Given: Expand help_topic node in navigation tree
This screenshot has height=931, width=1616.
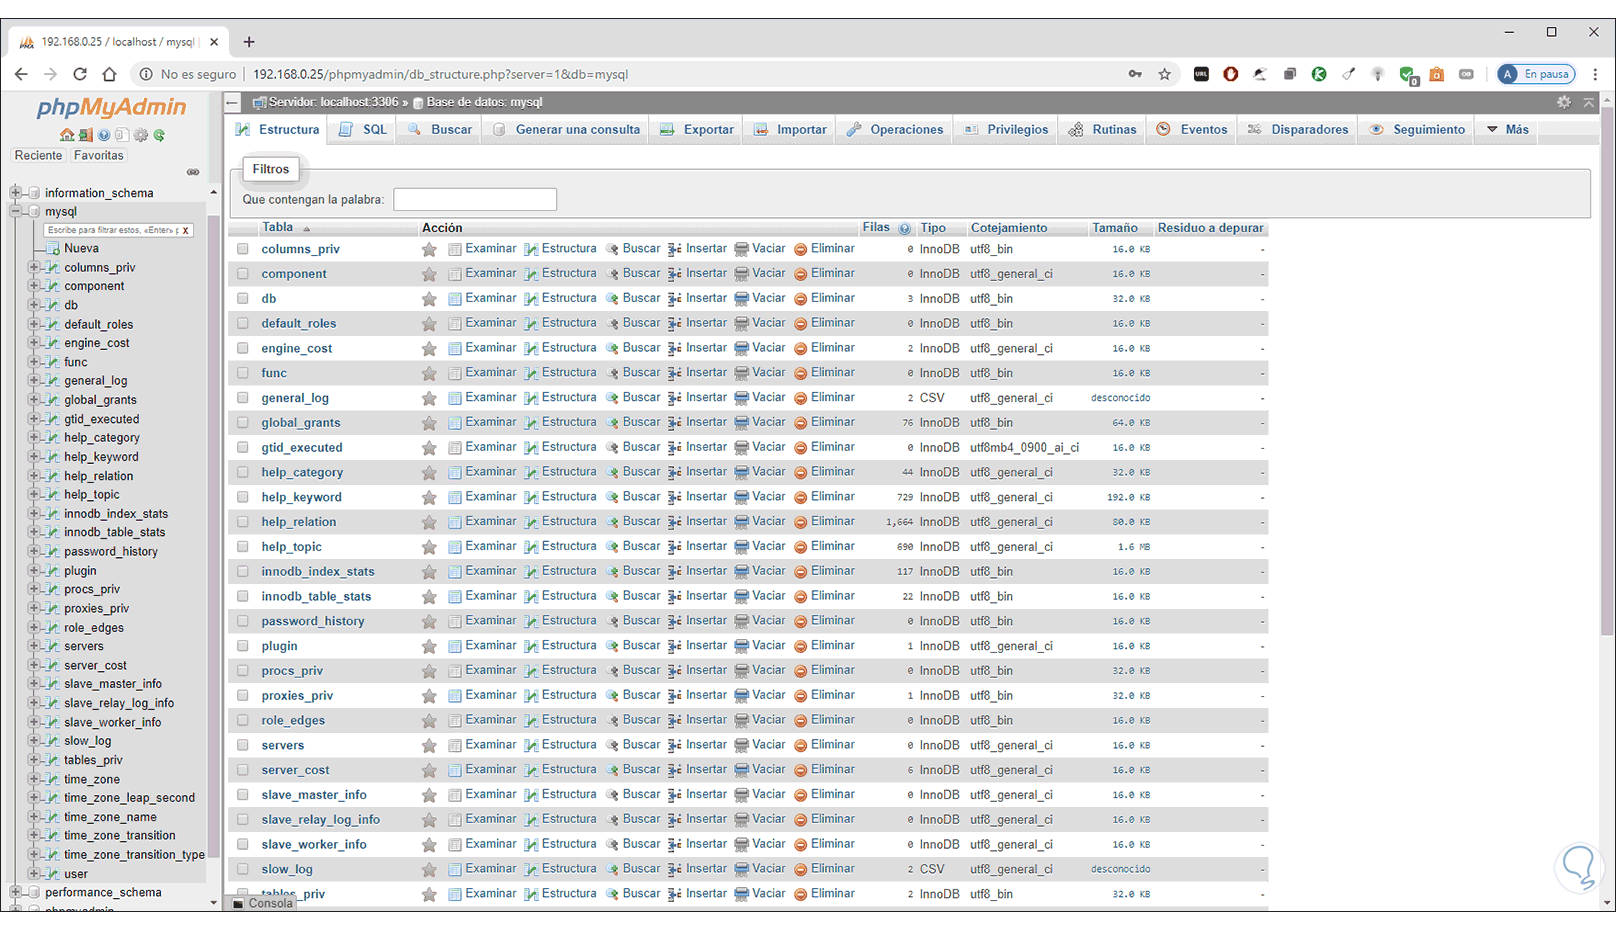Looking at the screenshot, I should (34, 494).
